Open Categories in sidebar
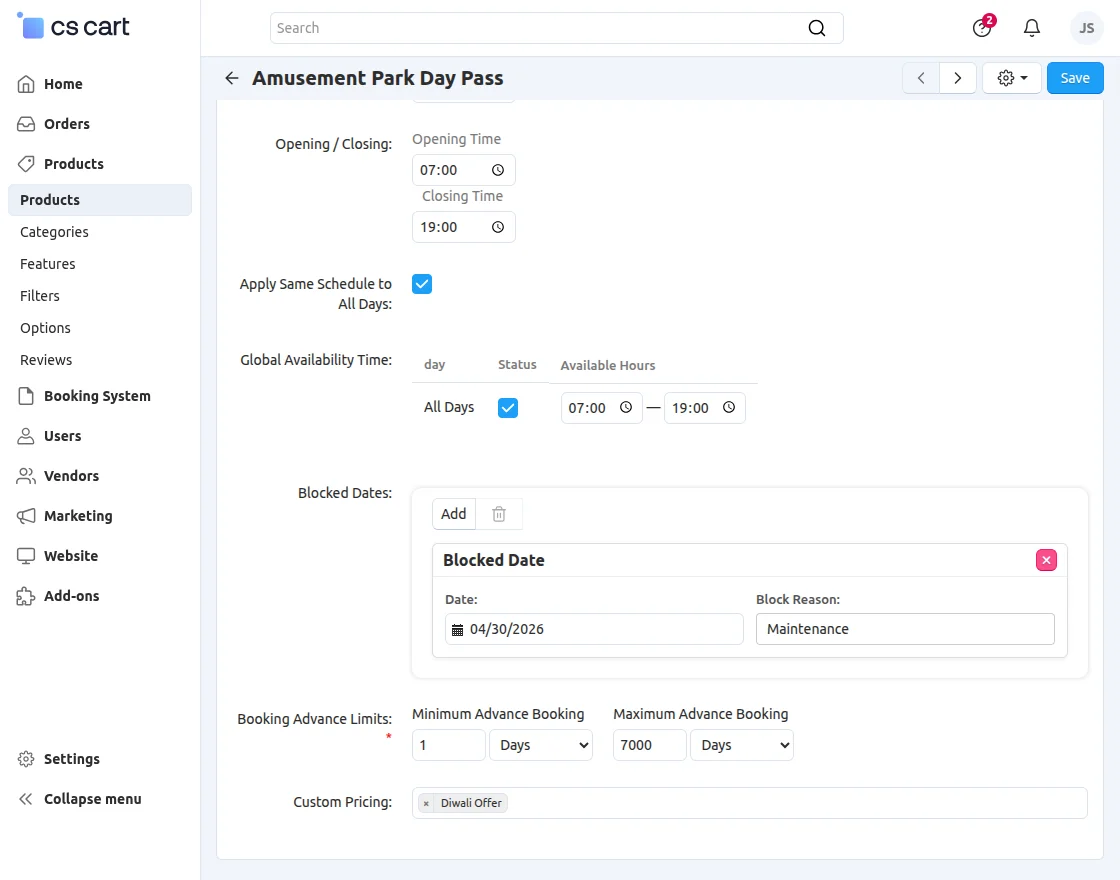The width and height of the screenshot is (1120, 880). [54, 232]
